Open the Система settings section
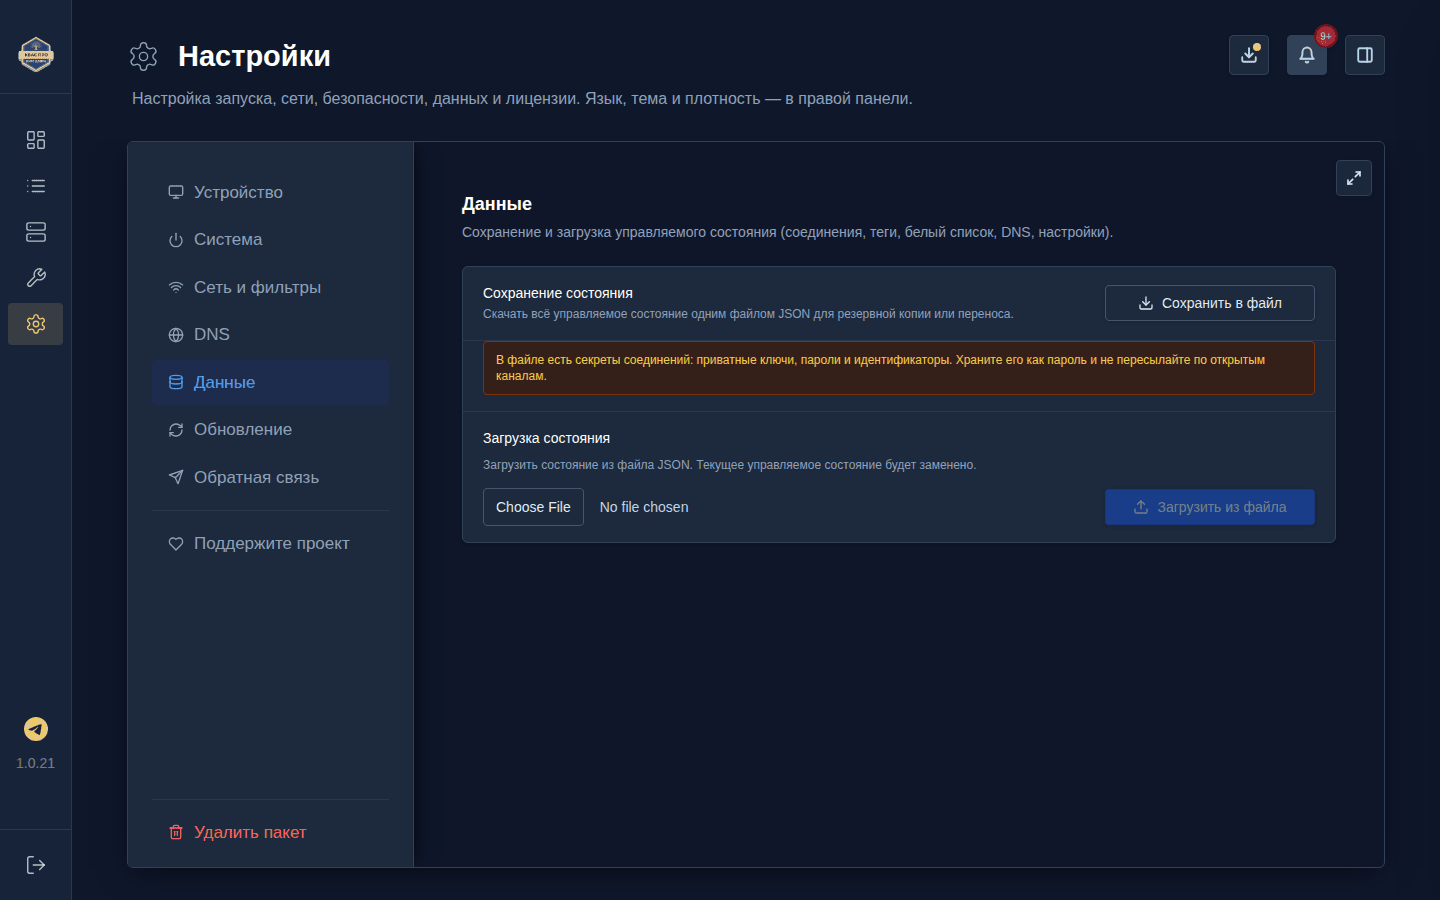The image size is (1440, 900). pos(270,240)
